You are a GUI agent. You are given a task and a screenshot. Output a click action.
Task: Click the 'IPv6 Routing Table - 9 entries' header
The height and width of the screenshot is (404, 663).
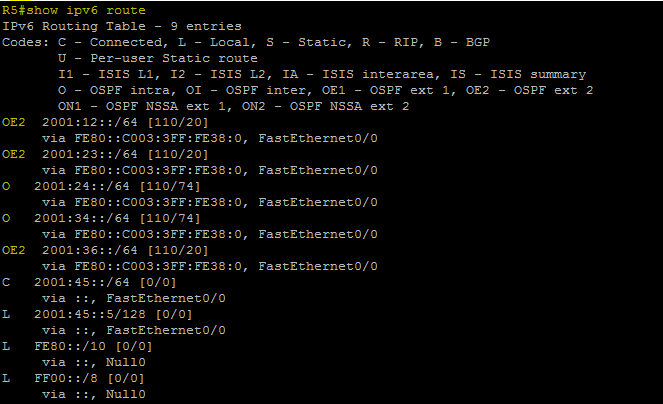(x=122, y=26)
